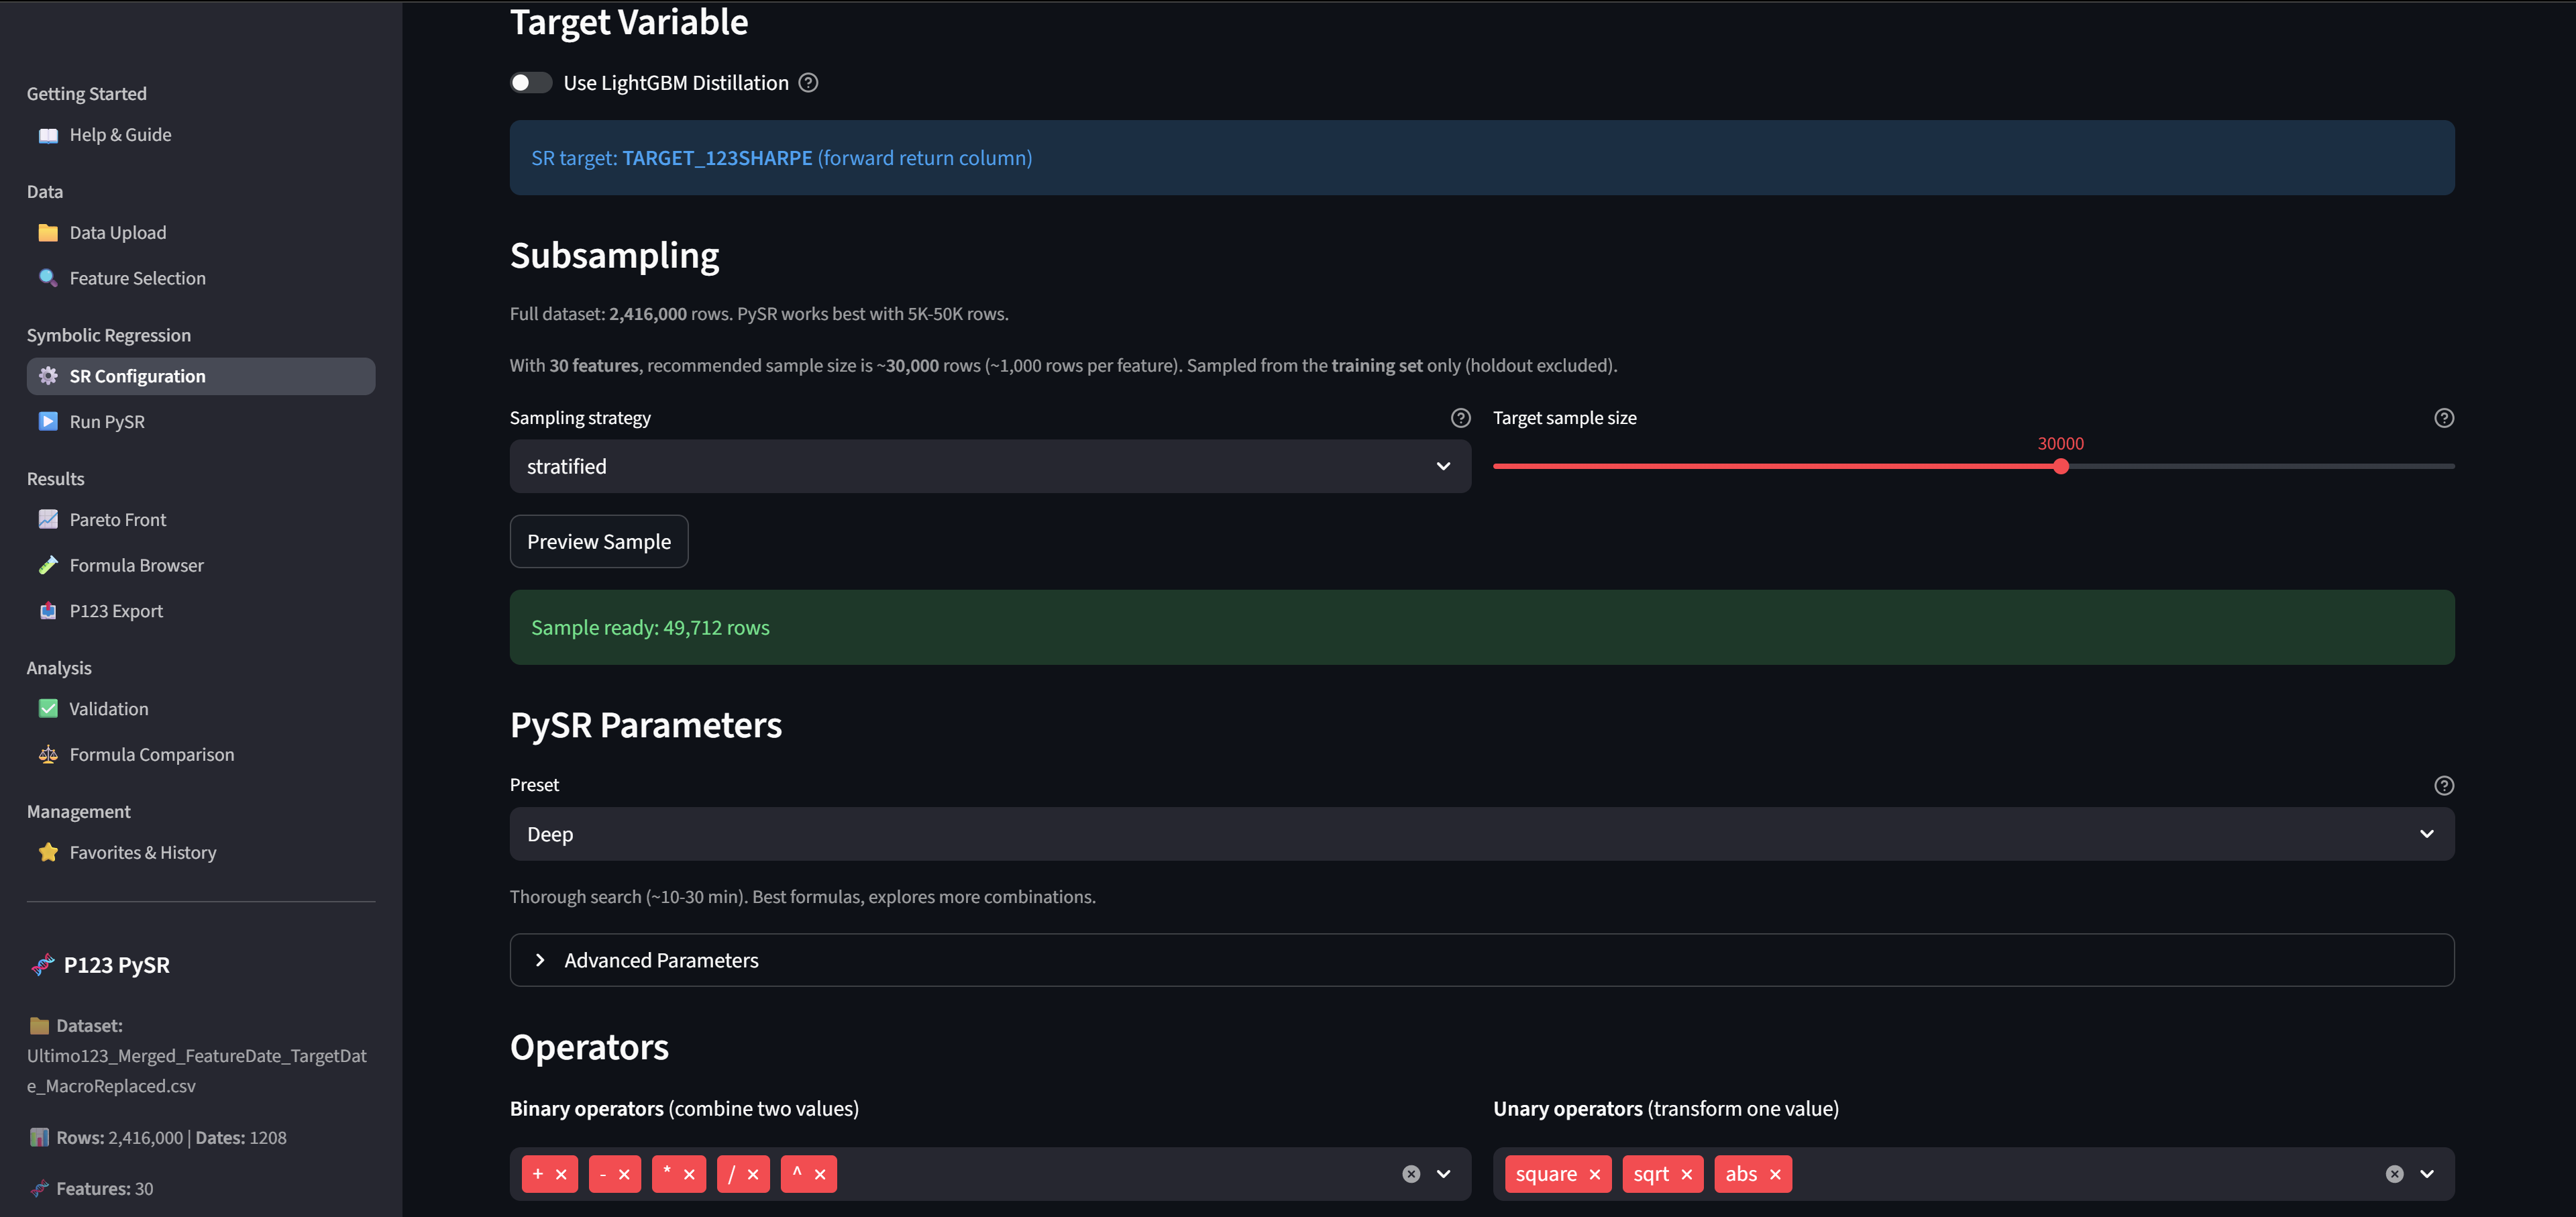Remove the square unary operator tag

click(x=1594, y=1174)
